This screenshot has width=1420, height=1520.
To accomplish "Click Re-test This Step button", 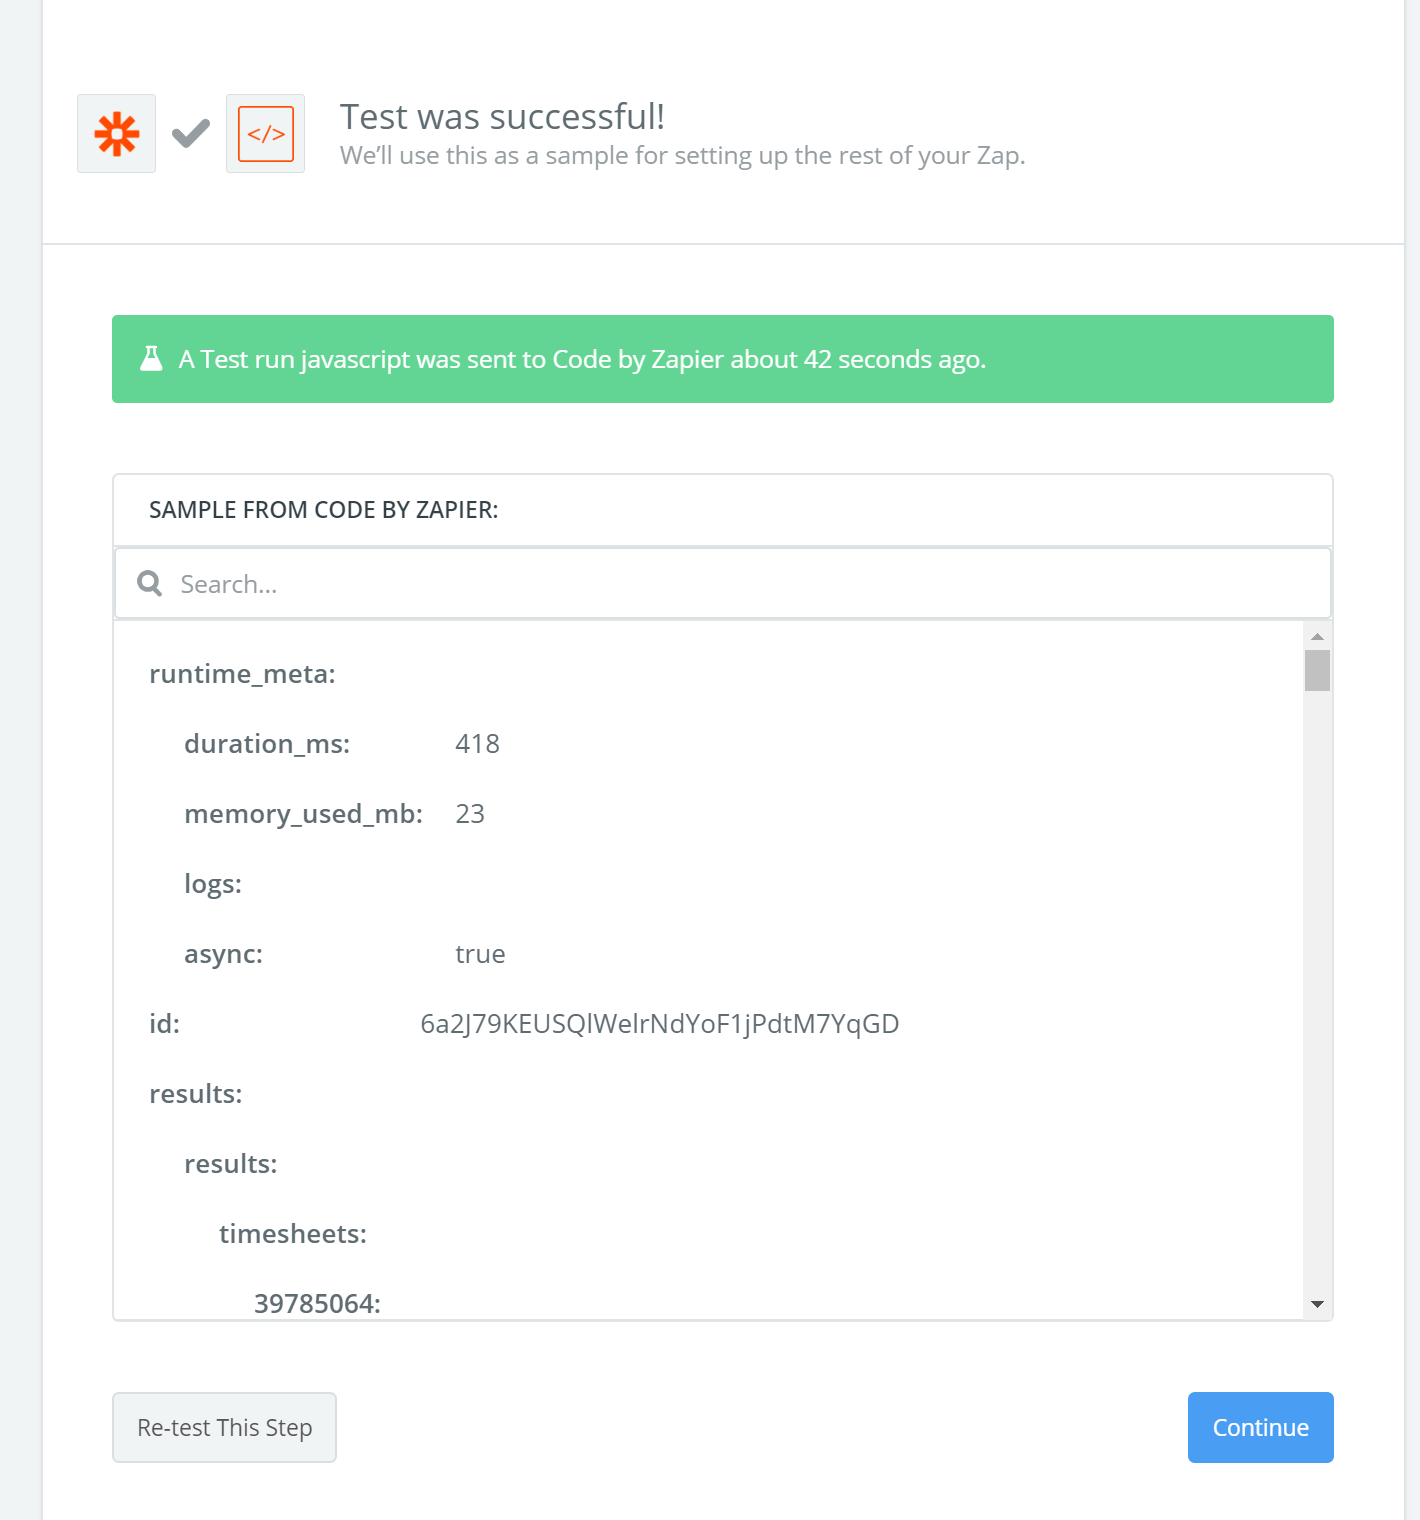I will point(224,1427).
